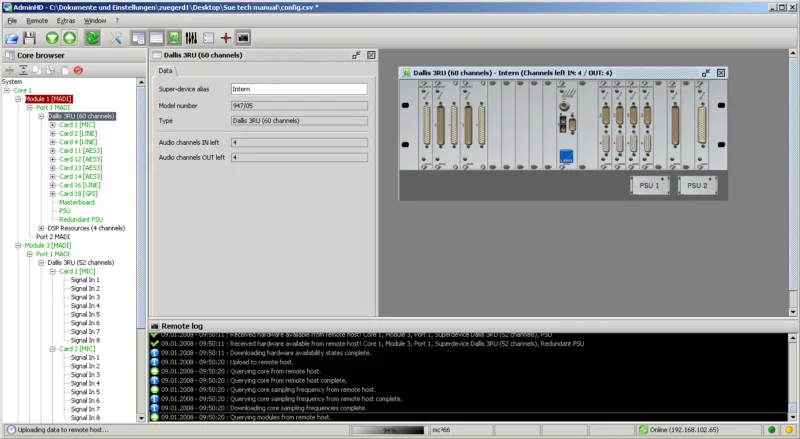Click the collapse tree icon in Core browser

pyautogui.click(x=23, y=70)
